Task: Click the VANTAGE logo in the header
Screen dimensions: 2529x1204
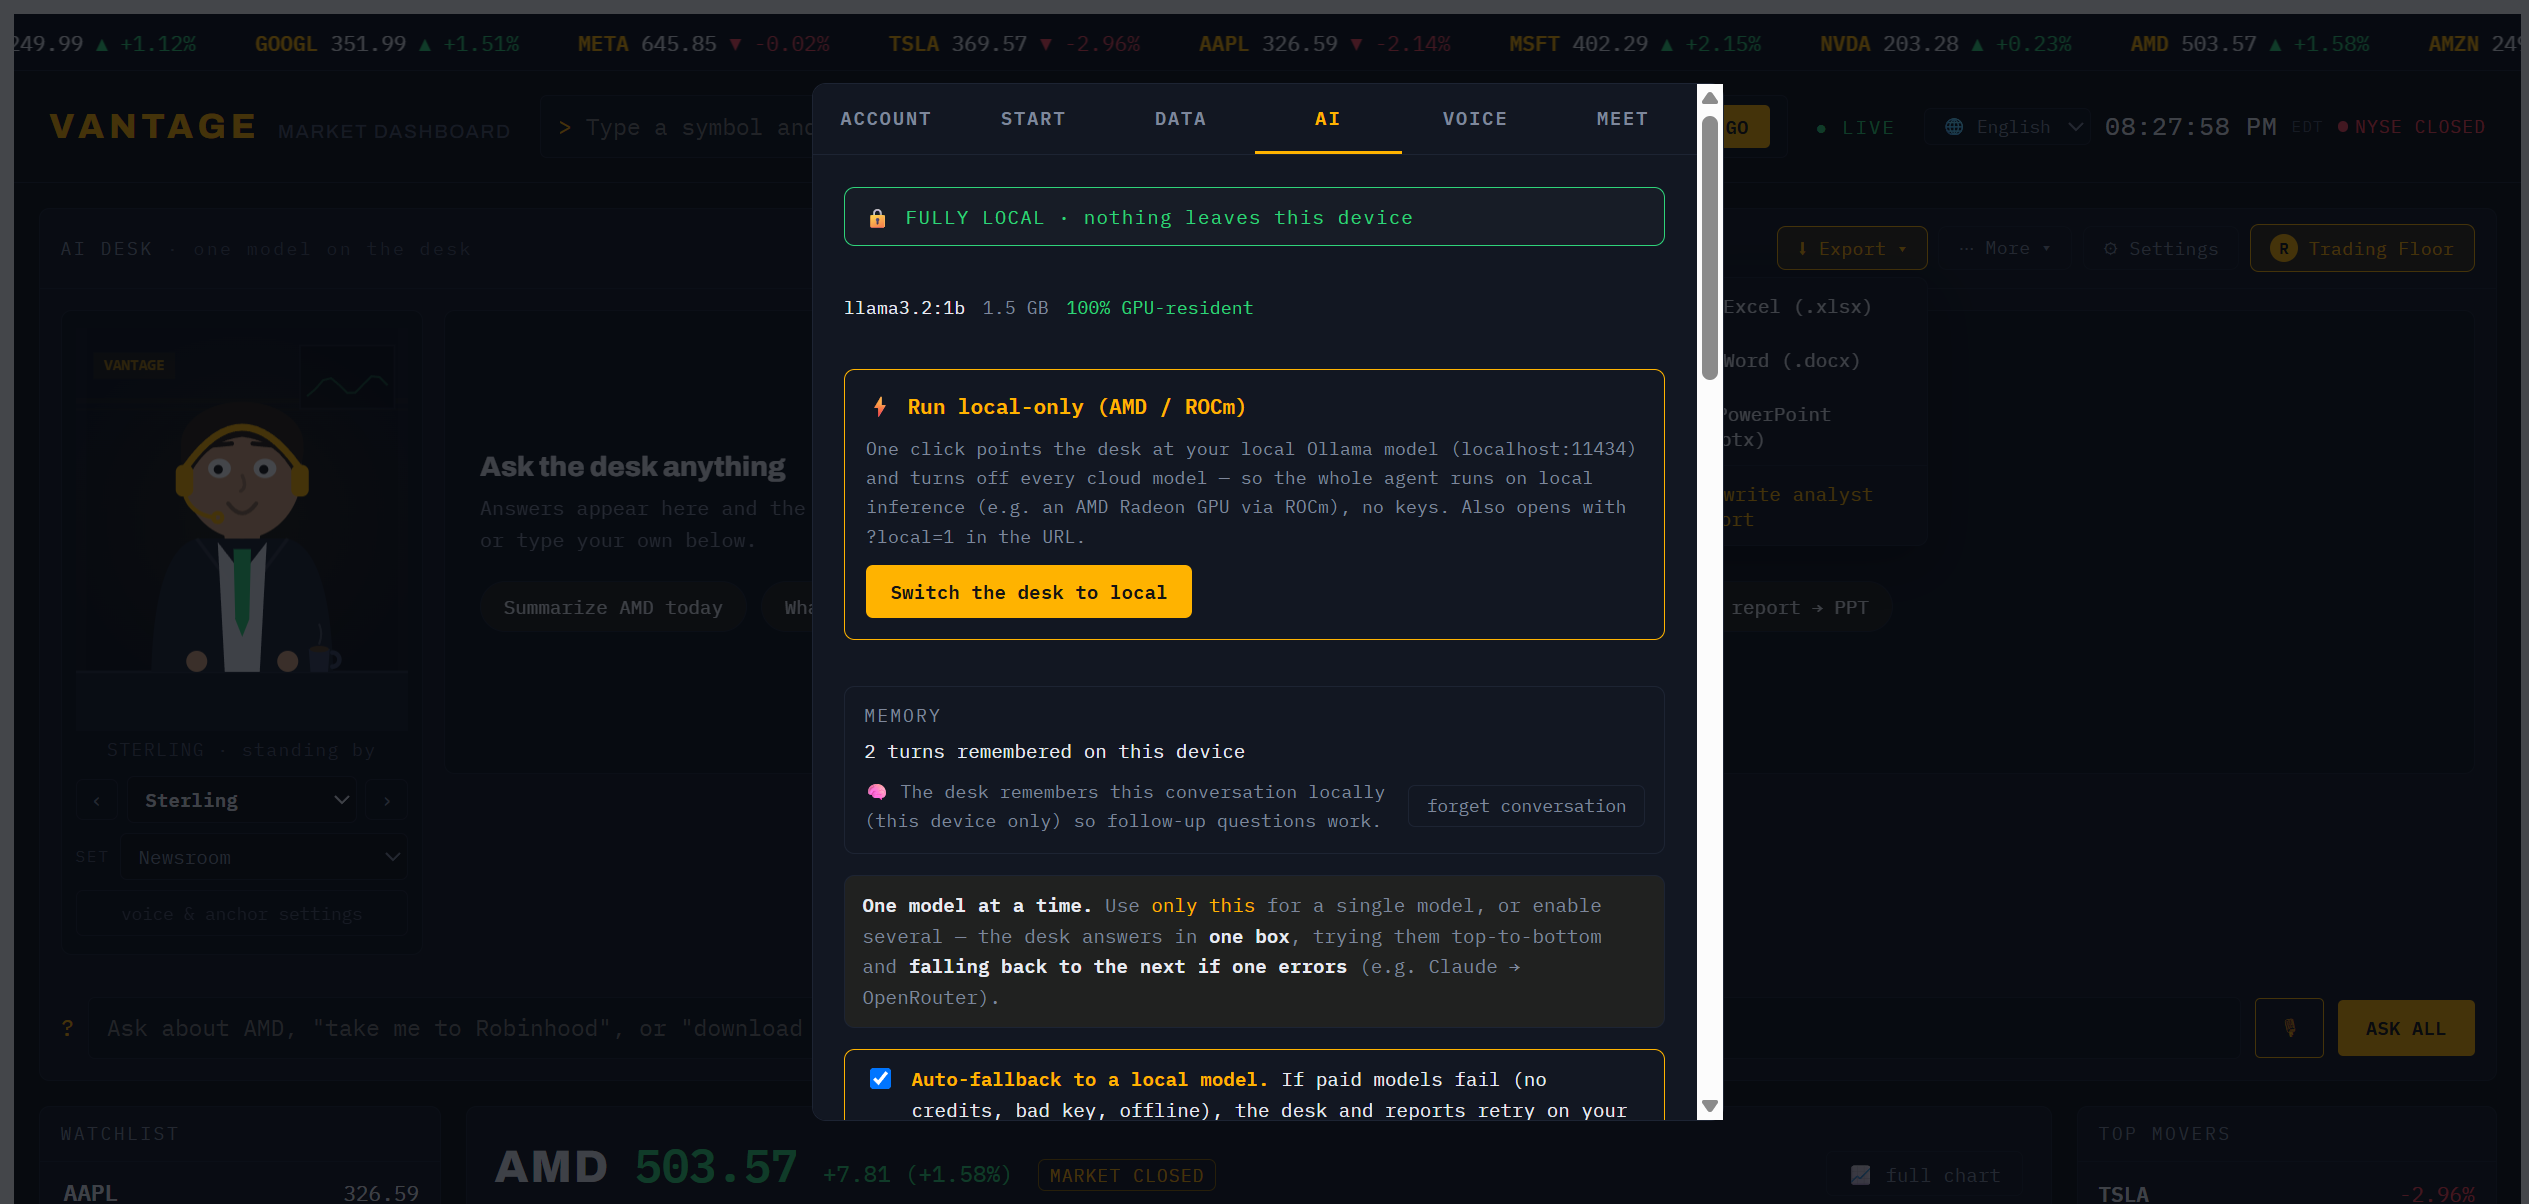Action: pos(153,127)
